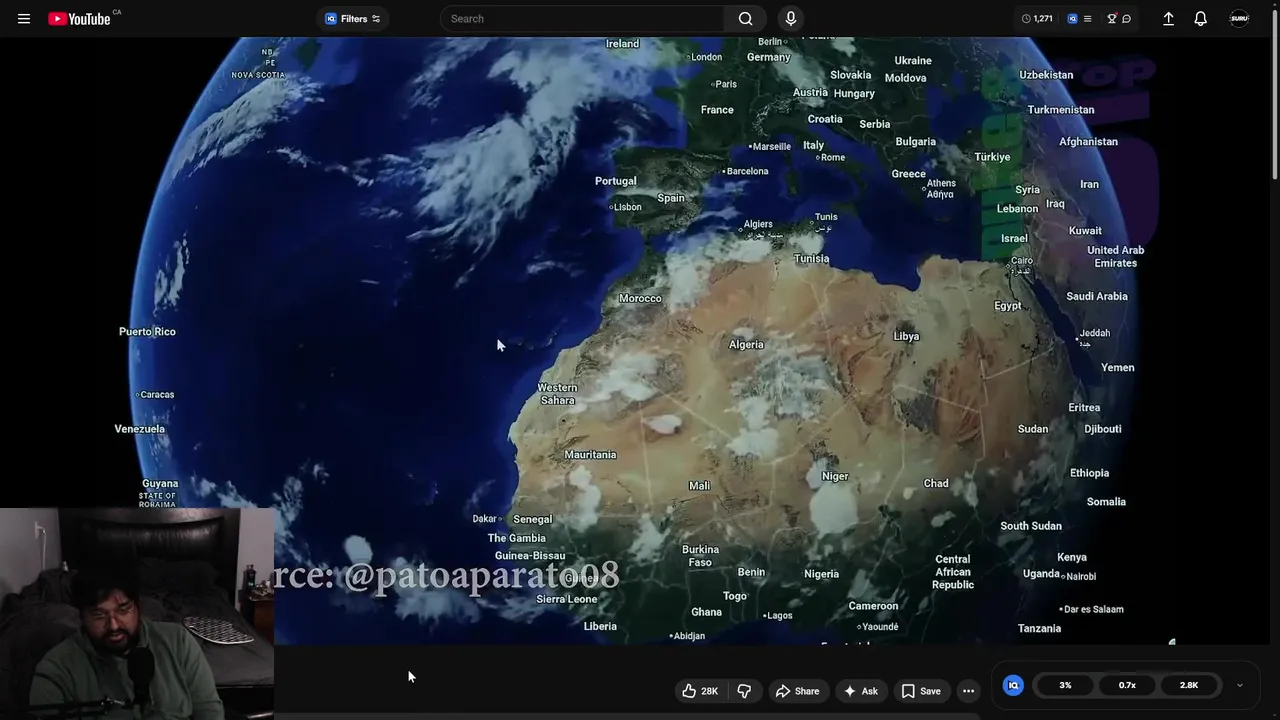Open the SURU account avatar menu
Image resolution: width=1280 pixels, height=720 pixels.
click(x=1239, y=19)
